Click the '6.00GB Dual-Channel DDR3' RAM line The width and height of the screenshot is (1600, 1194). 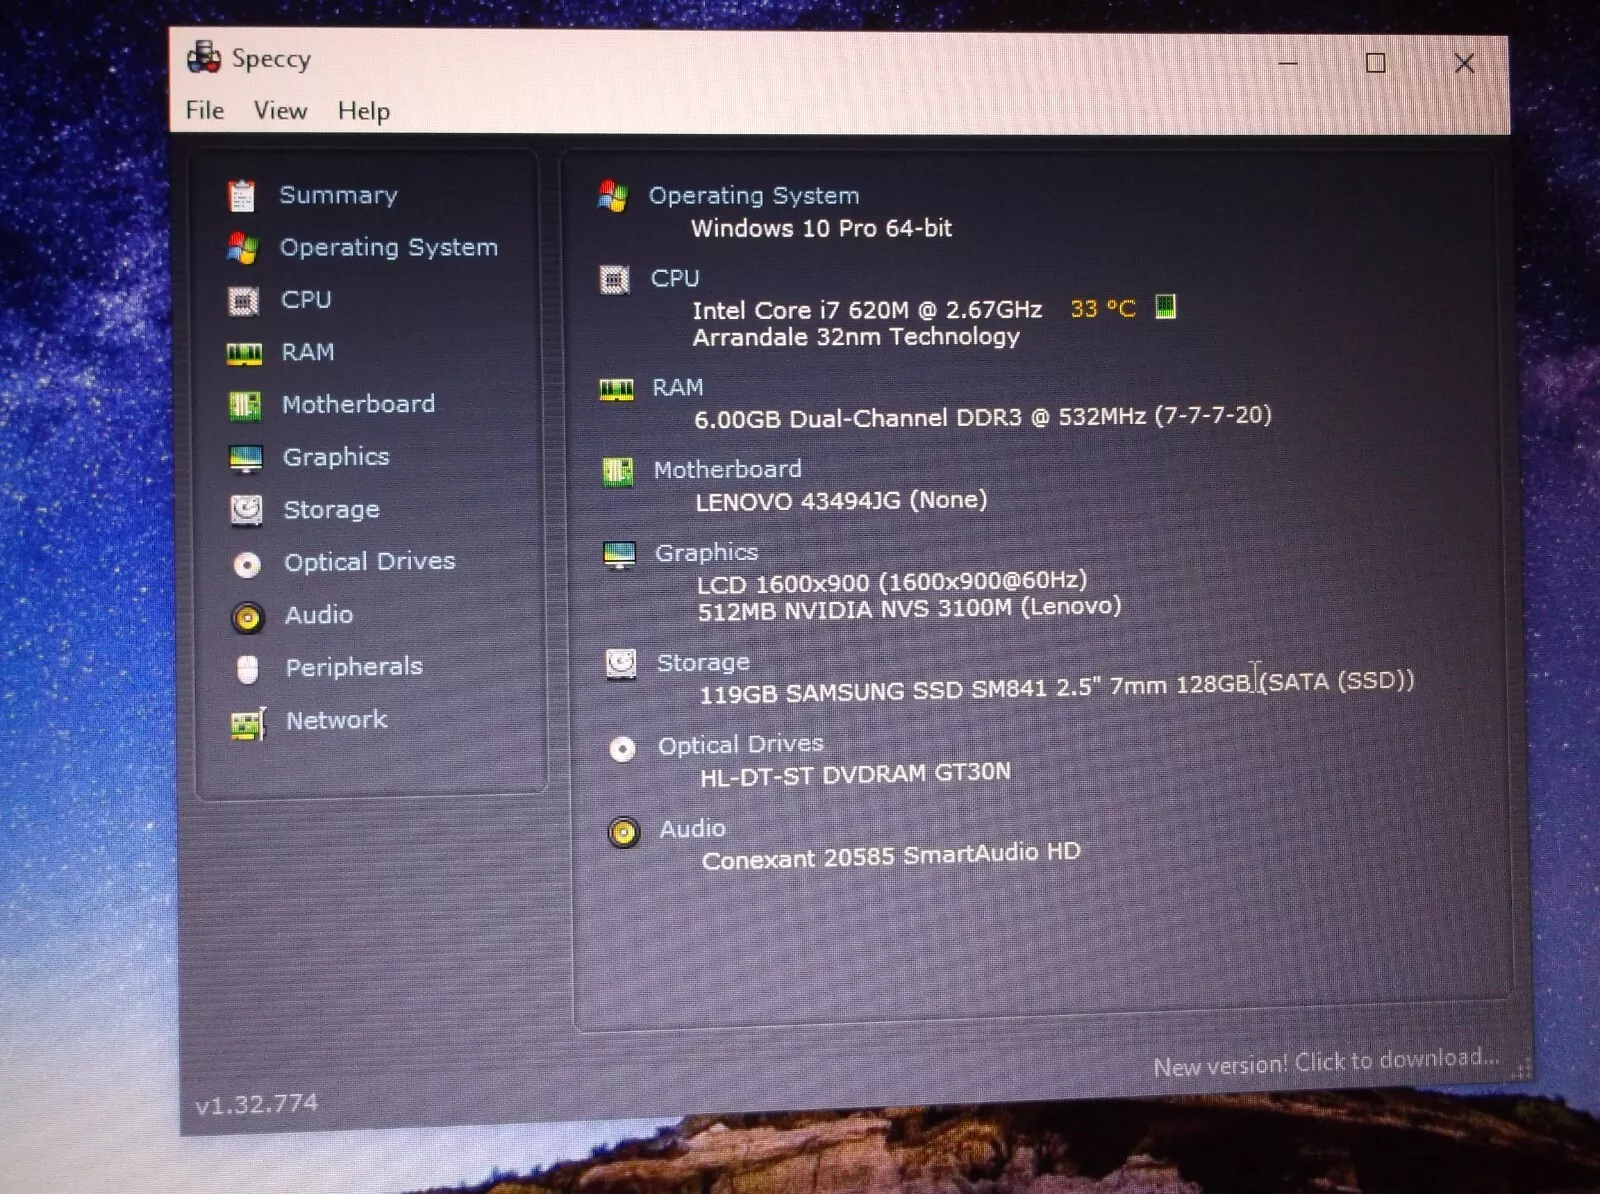pos(983,417)
